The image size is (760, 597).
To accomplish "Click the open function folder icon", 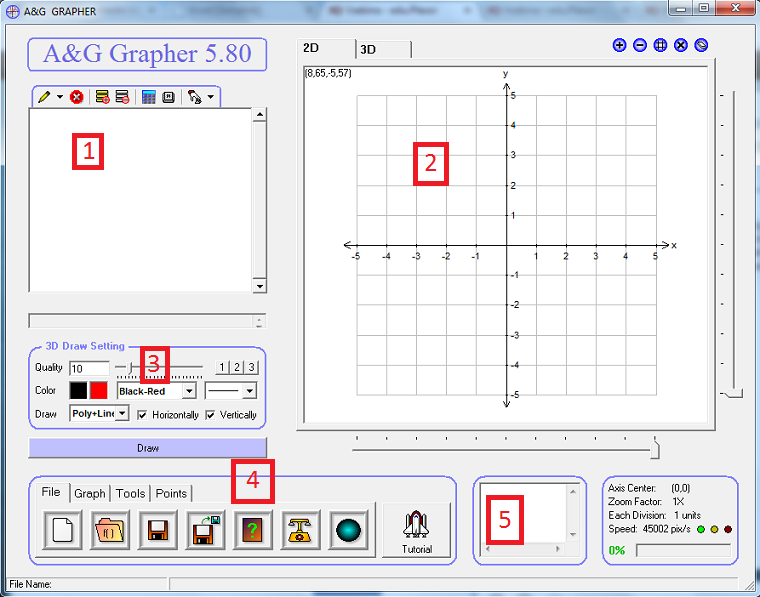I will (110, 529).
